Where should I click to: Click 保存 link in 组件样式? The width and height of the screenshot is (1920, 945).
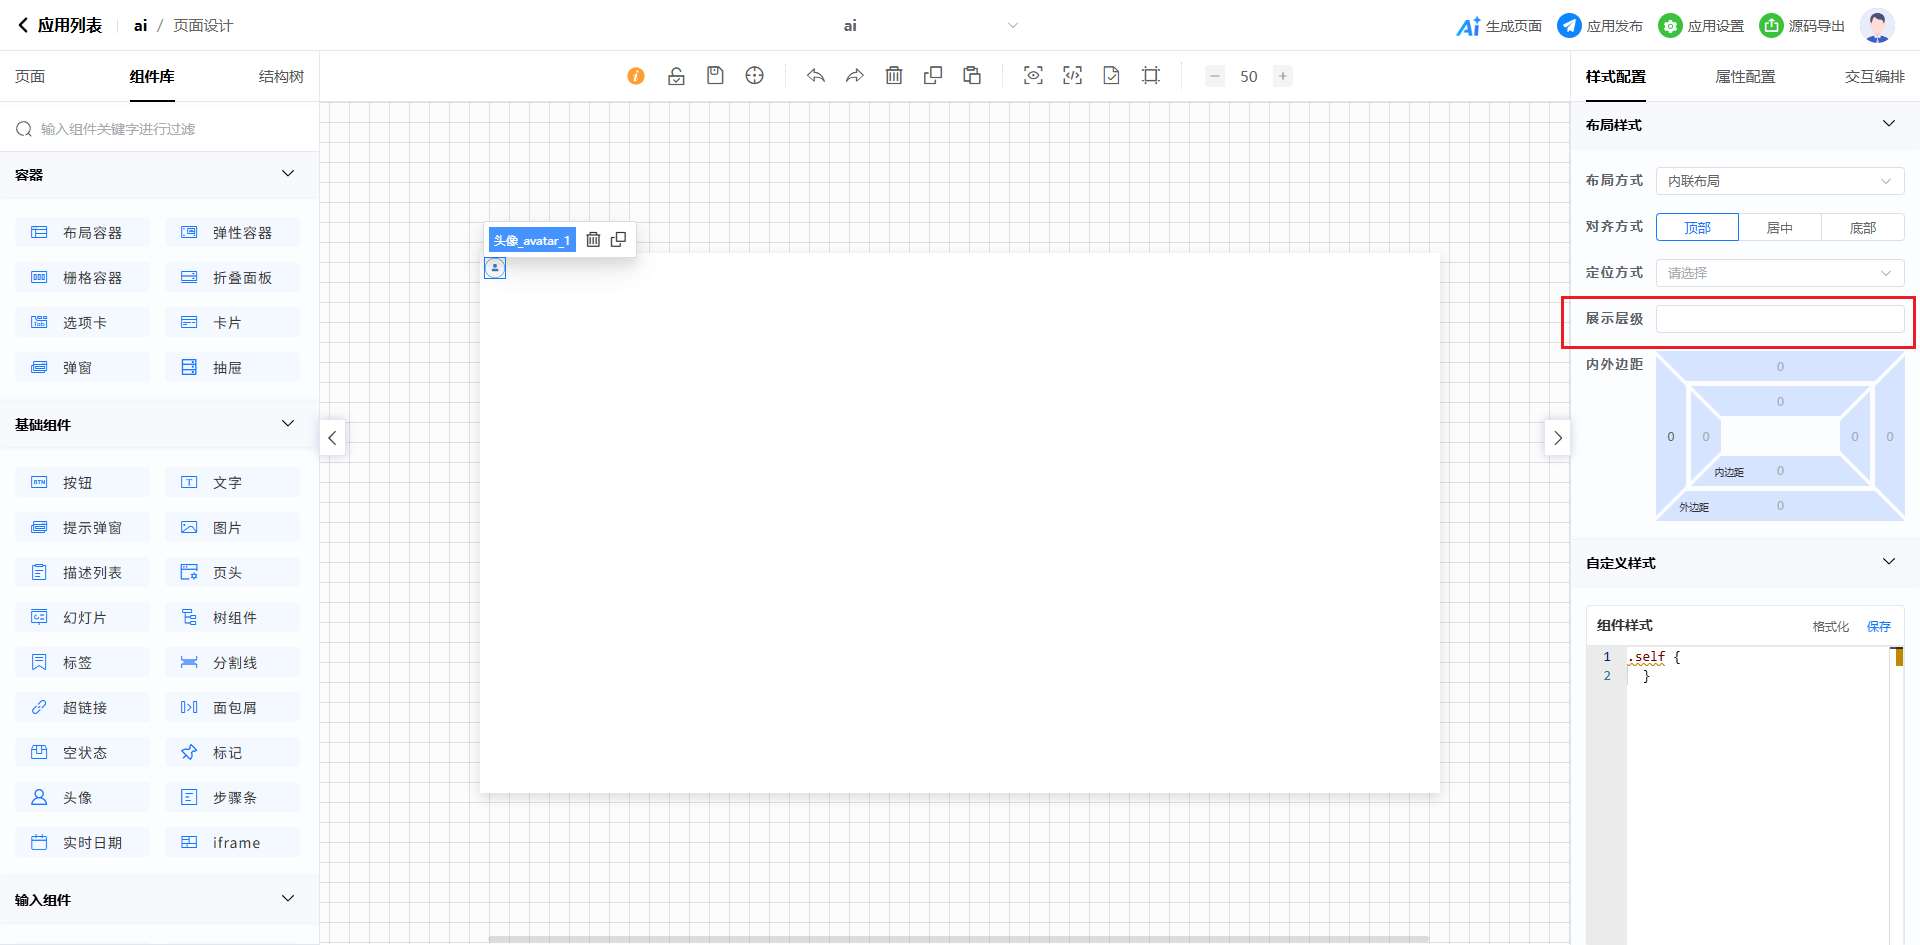point(1878,627)
